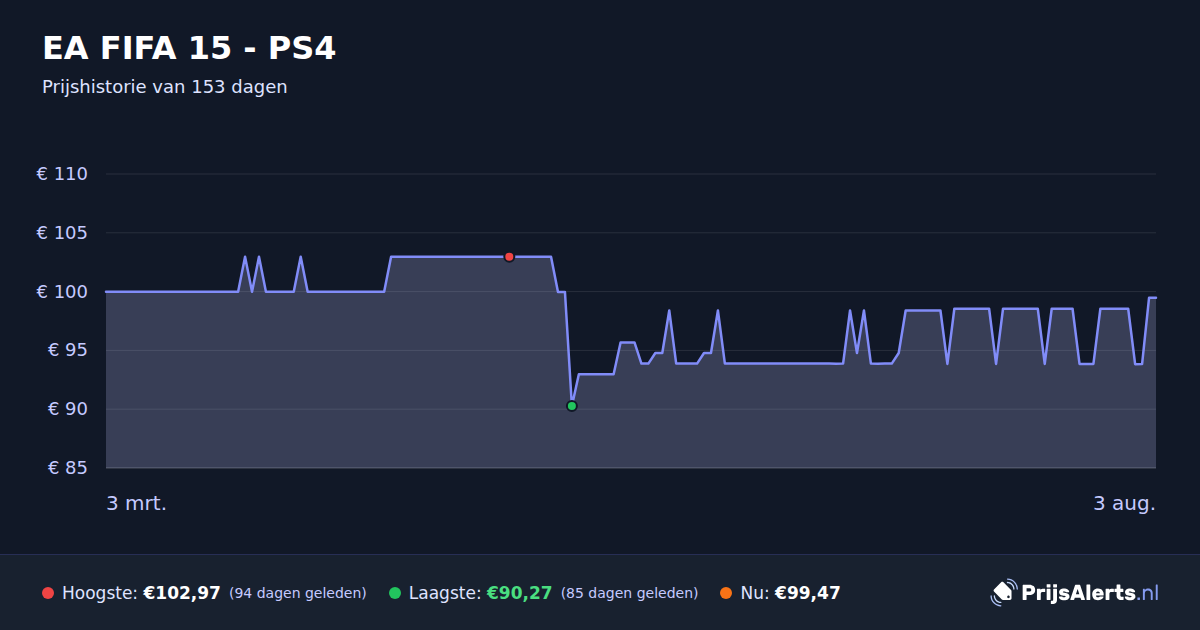Click the 'Nu:' legend label
This screenshot has width=1200, height=630.
coord(754,593)
